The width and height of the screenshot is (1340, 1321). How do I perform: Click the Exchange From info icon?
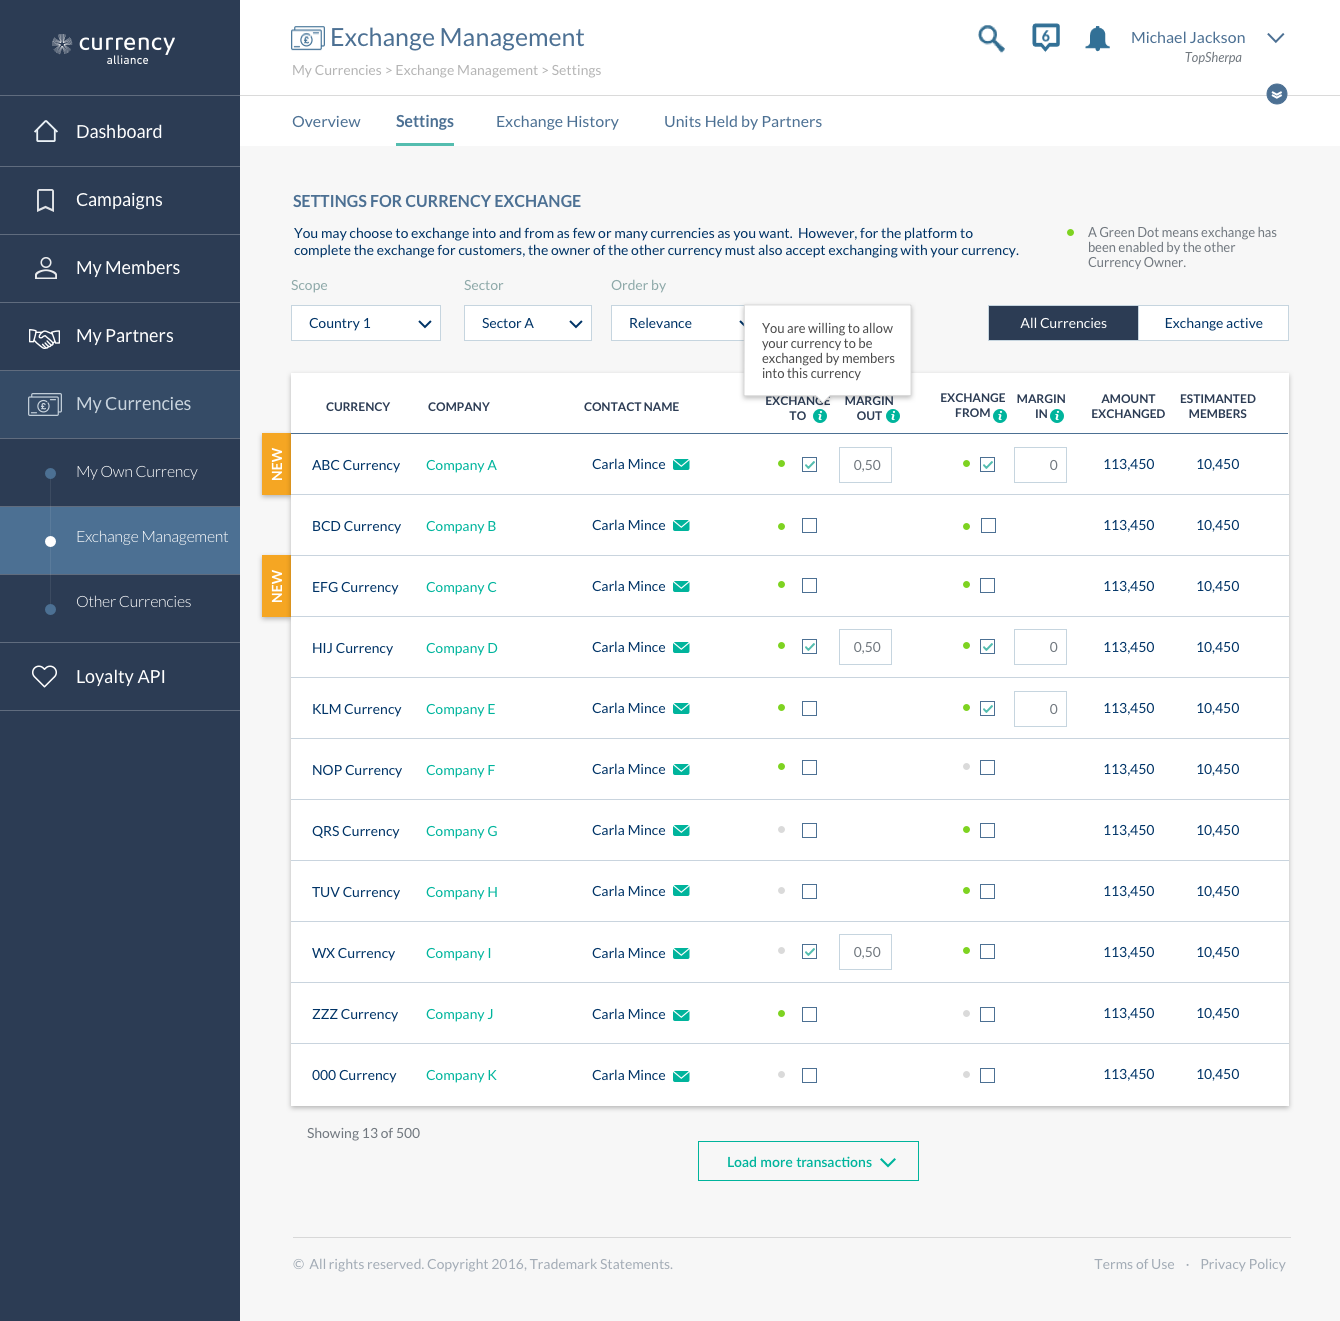[1000, 416]
